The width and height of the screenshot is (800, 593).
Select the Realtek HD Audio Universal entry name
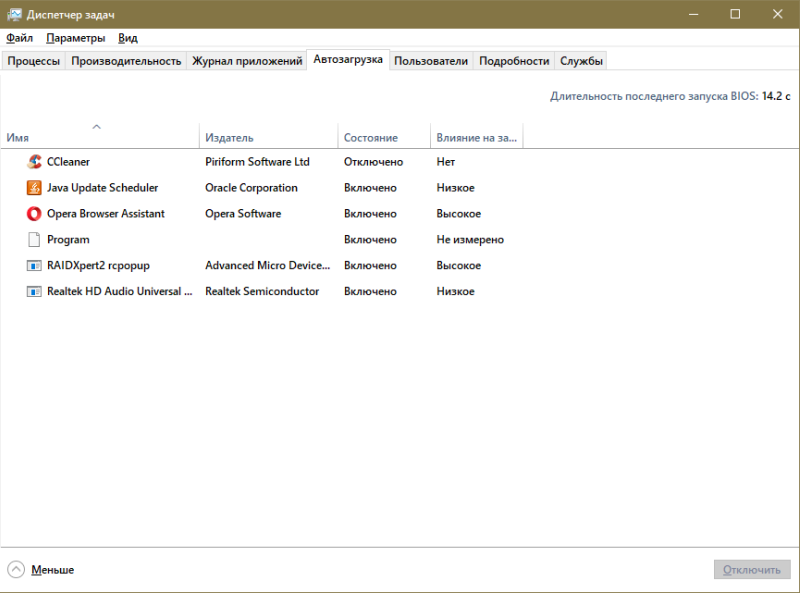[x=120, y=291]
